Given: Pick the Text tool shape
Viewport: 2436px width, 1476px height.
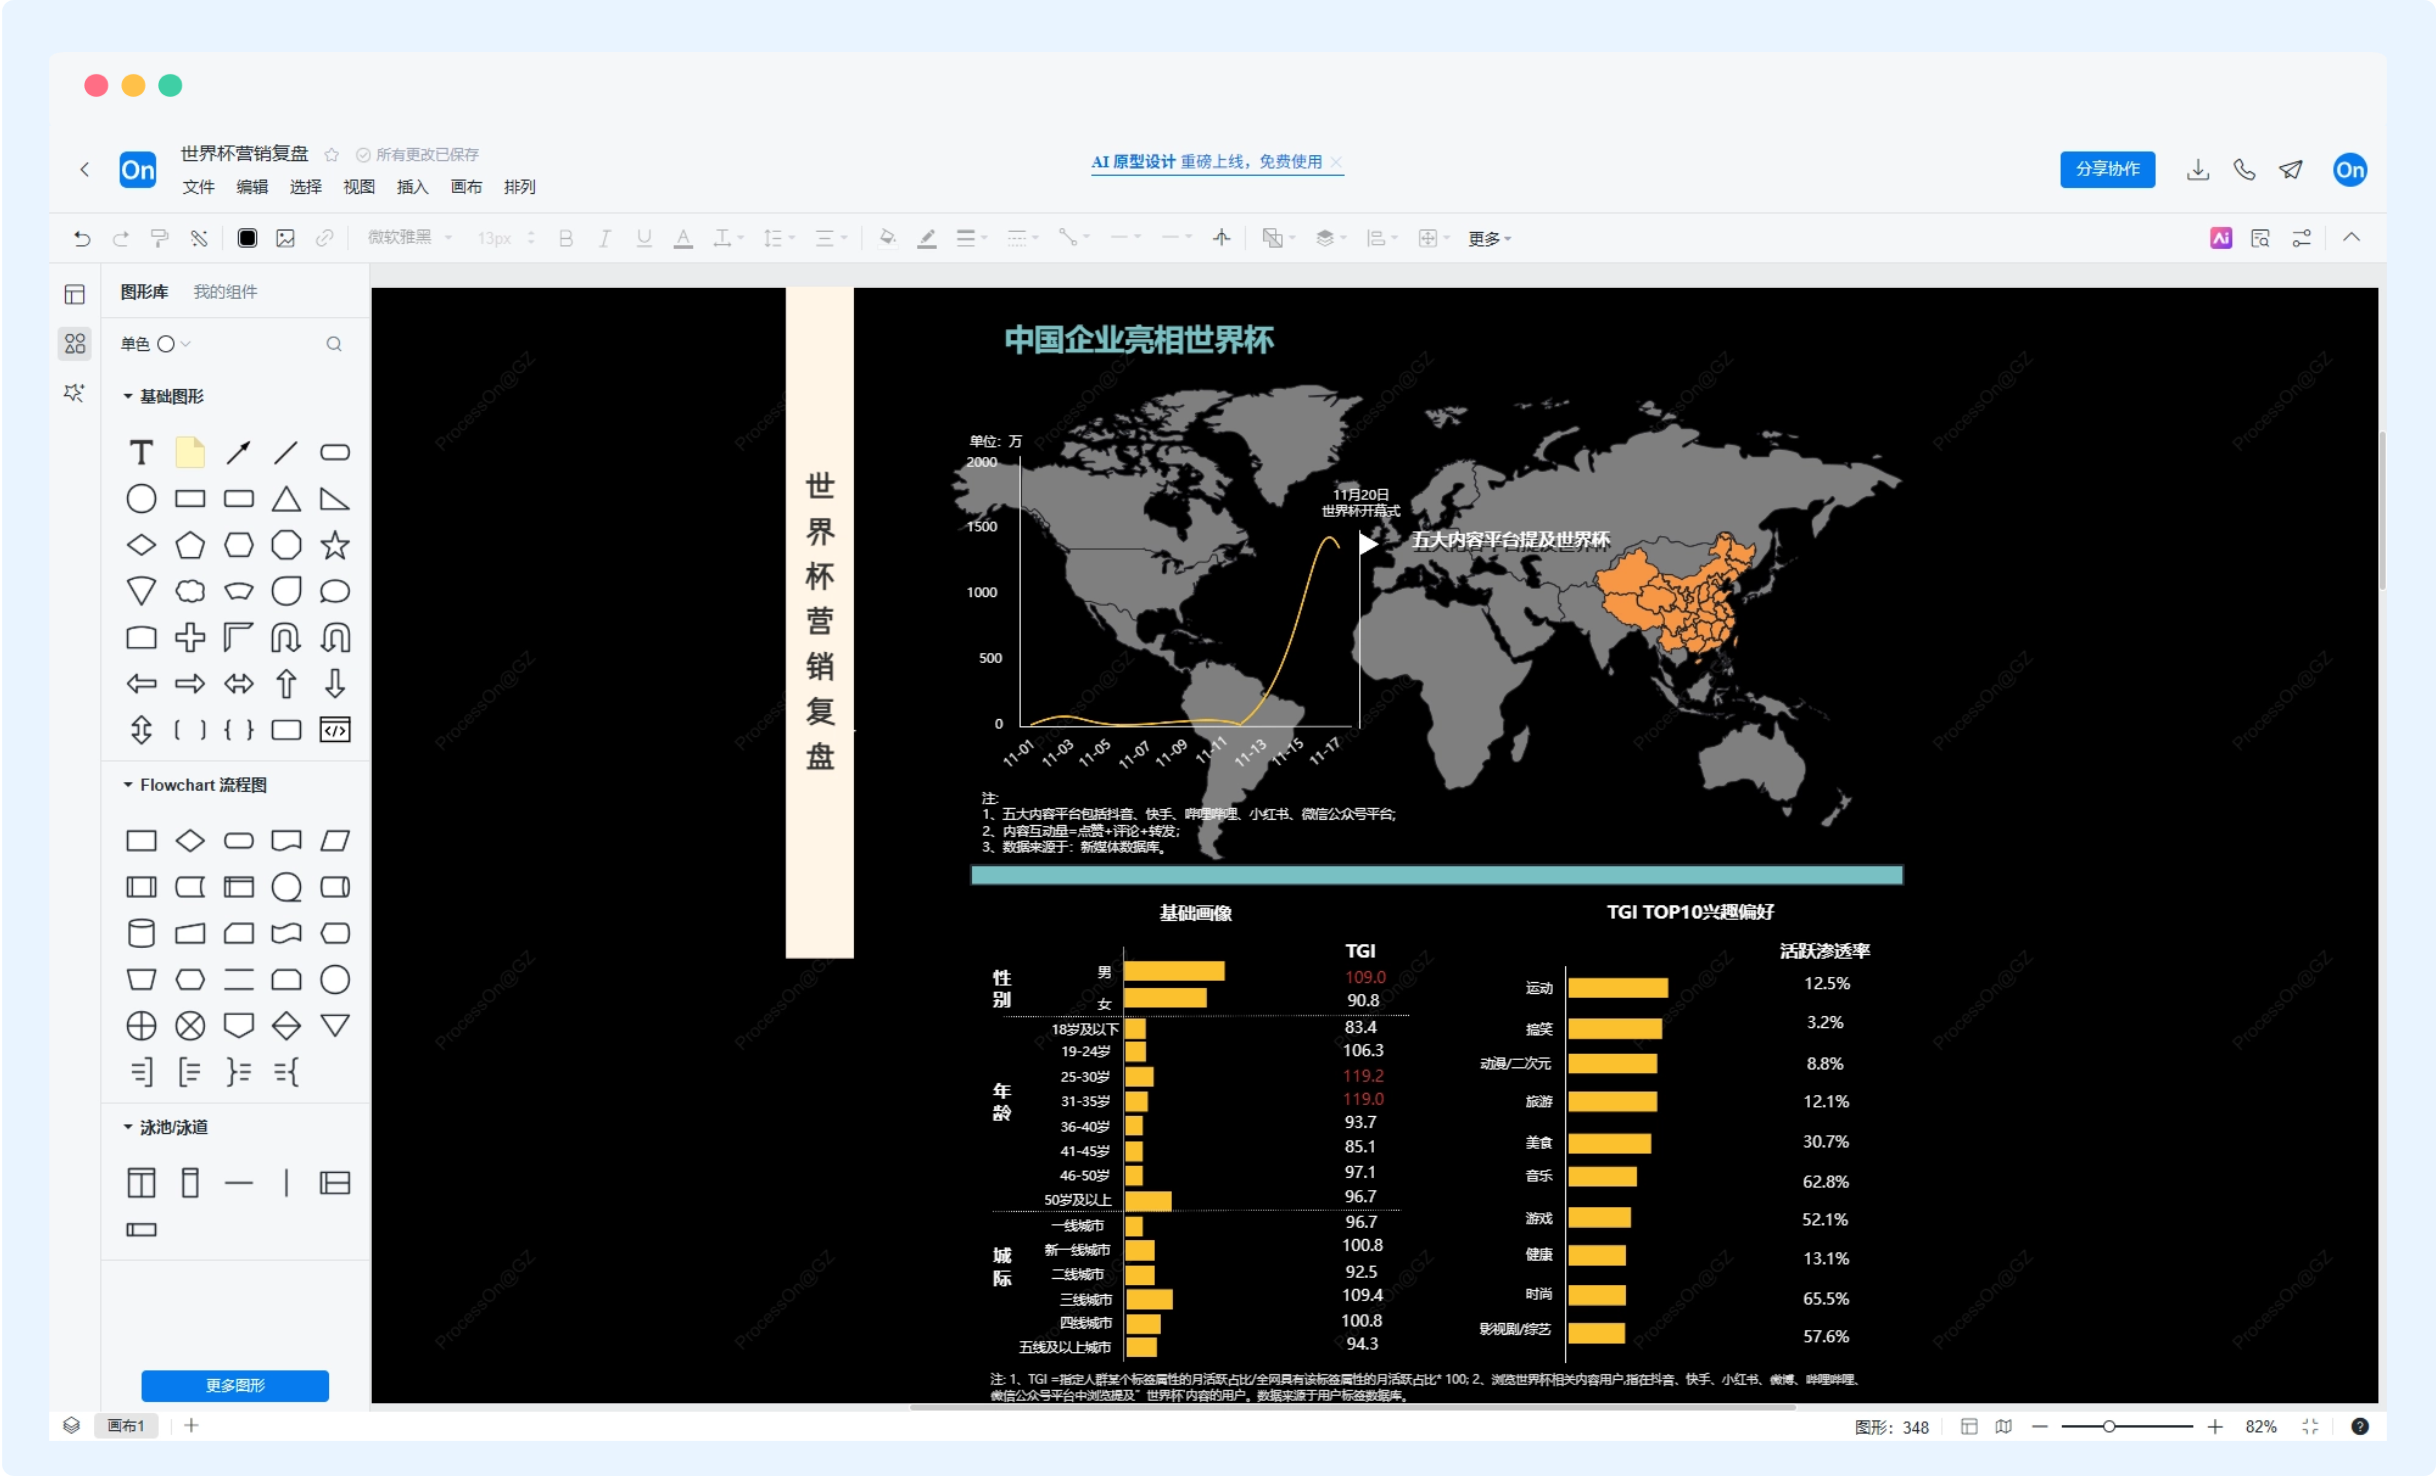Looking at the screenshot, I should point(141,452).
